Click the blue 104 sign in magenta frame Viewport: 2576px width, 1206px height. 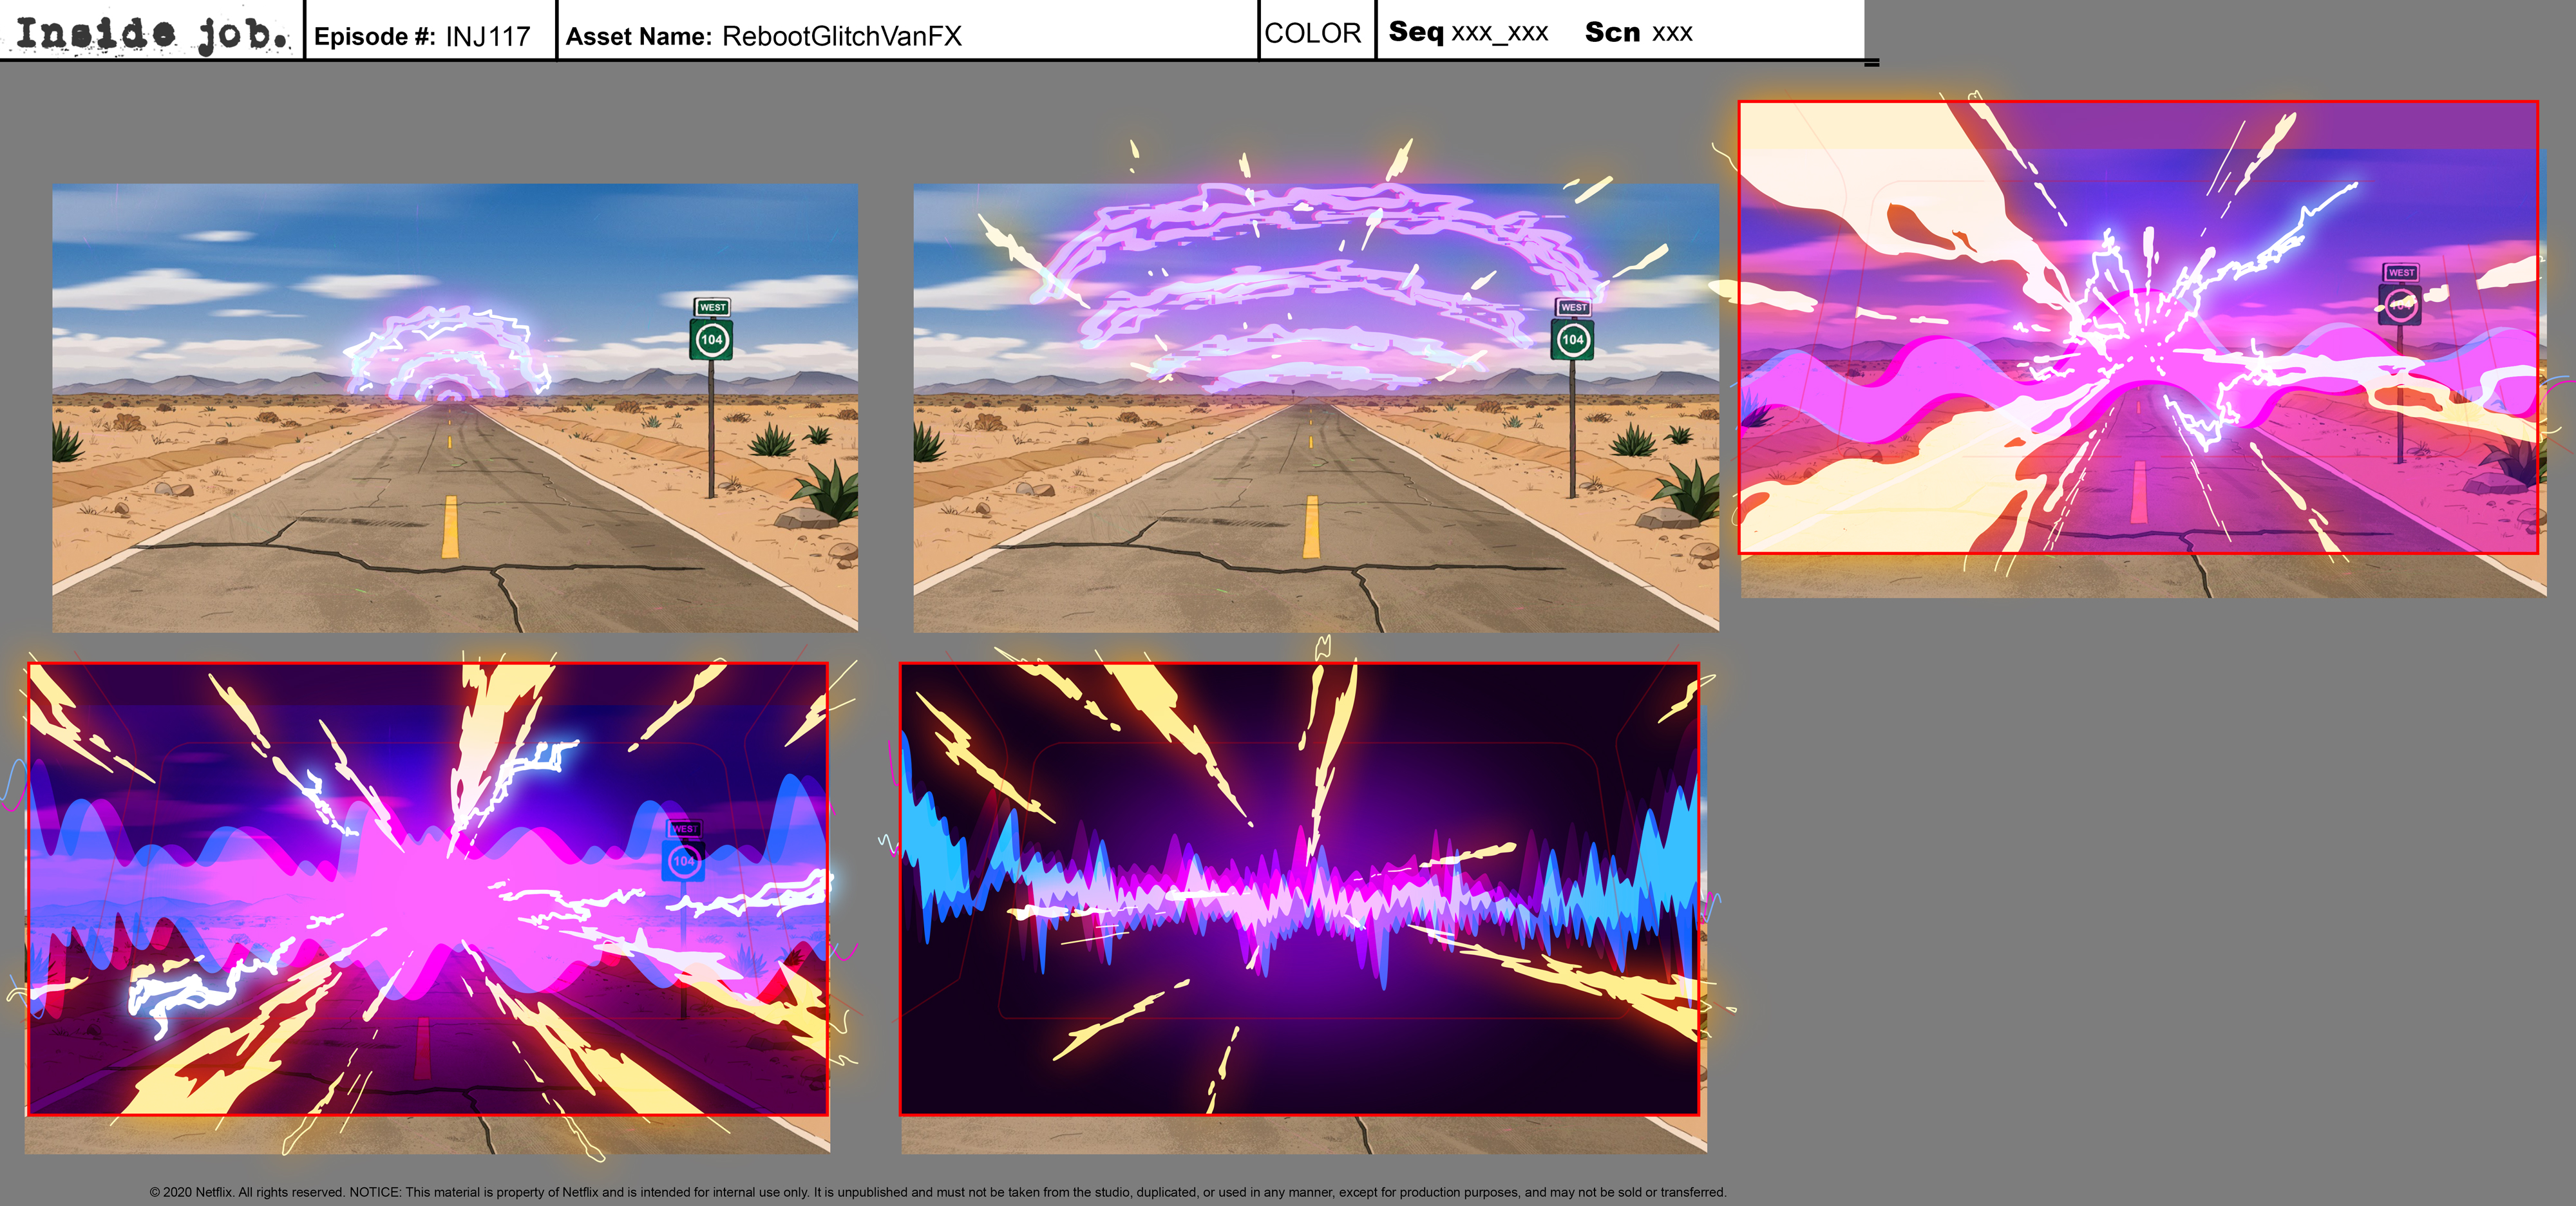684,860
